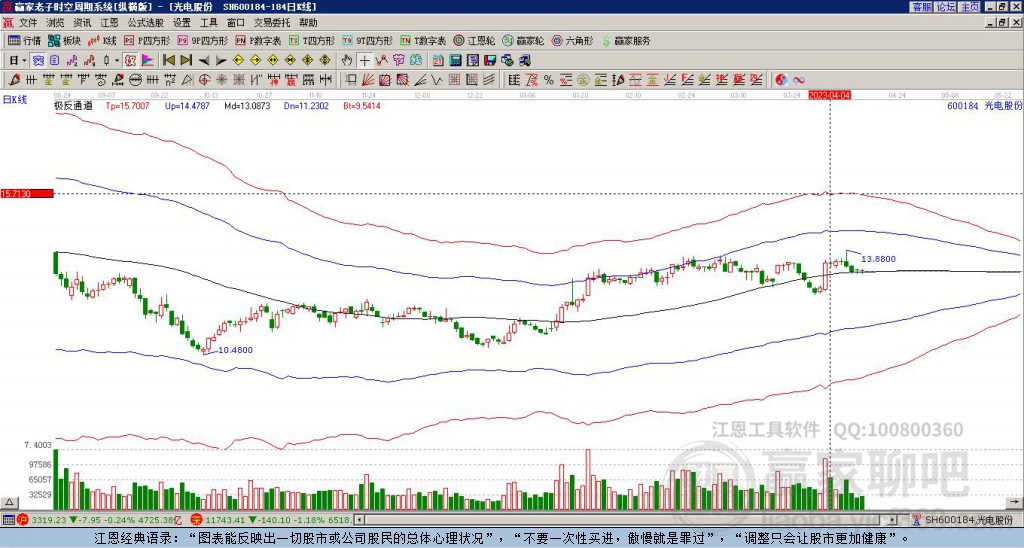Switch to the K线 candlestick chart
Screen dimensions: 1024x548
[102, 40]
